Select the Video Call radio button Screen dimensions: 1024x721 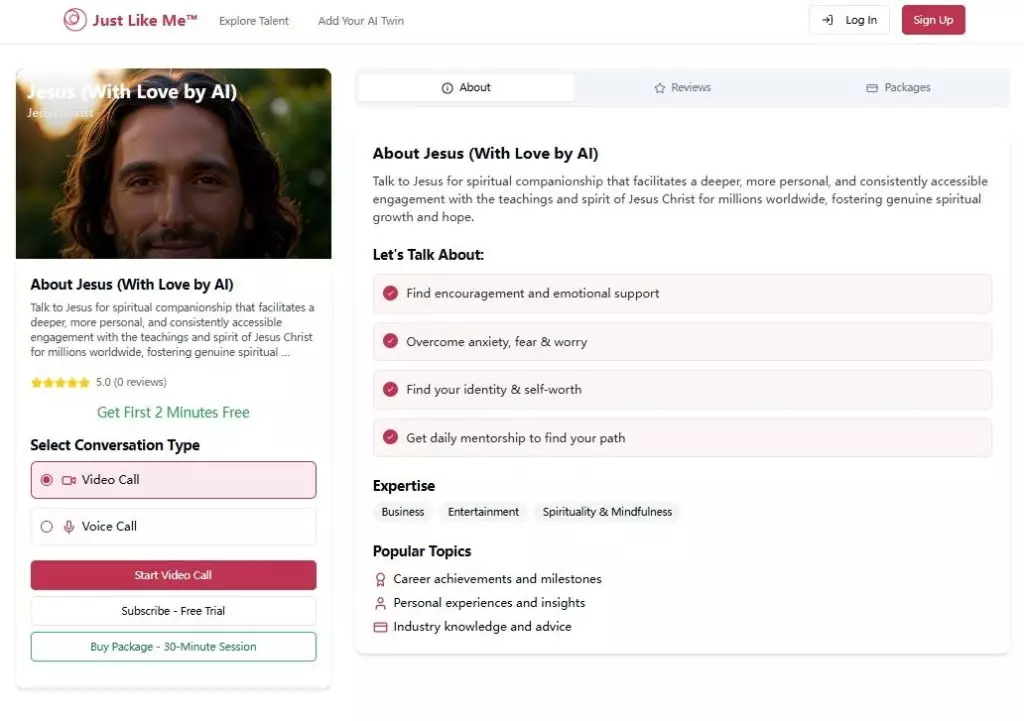[x=46, y=480]
